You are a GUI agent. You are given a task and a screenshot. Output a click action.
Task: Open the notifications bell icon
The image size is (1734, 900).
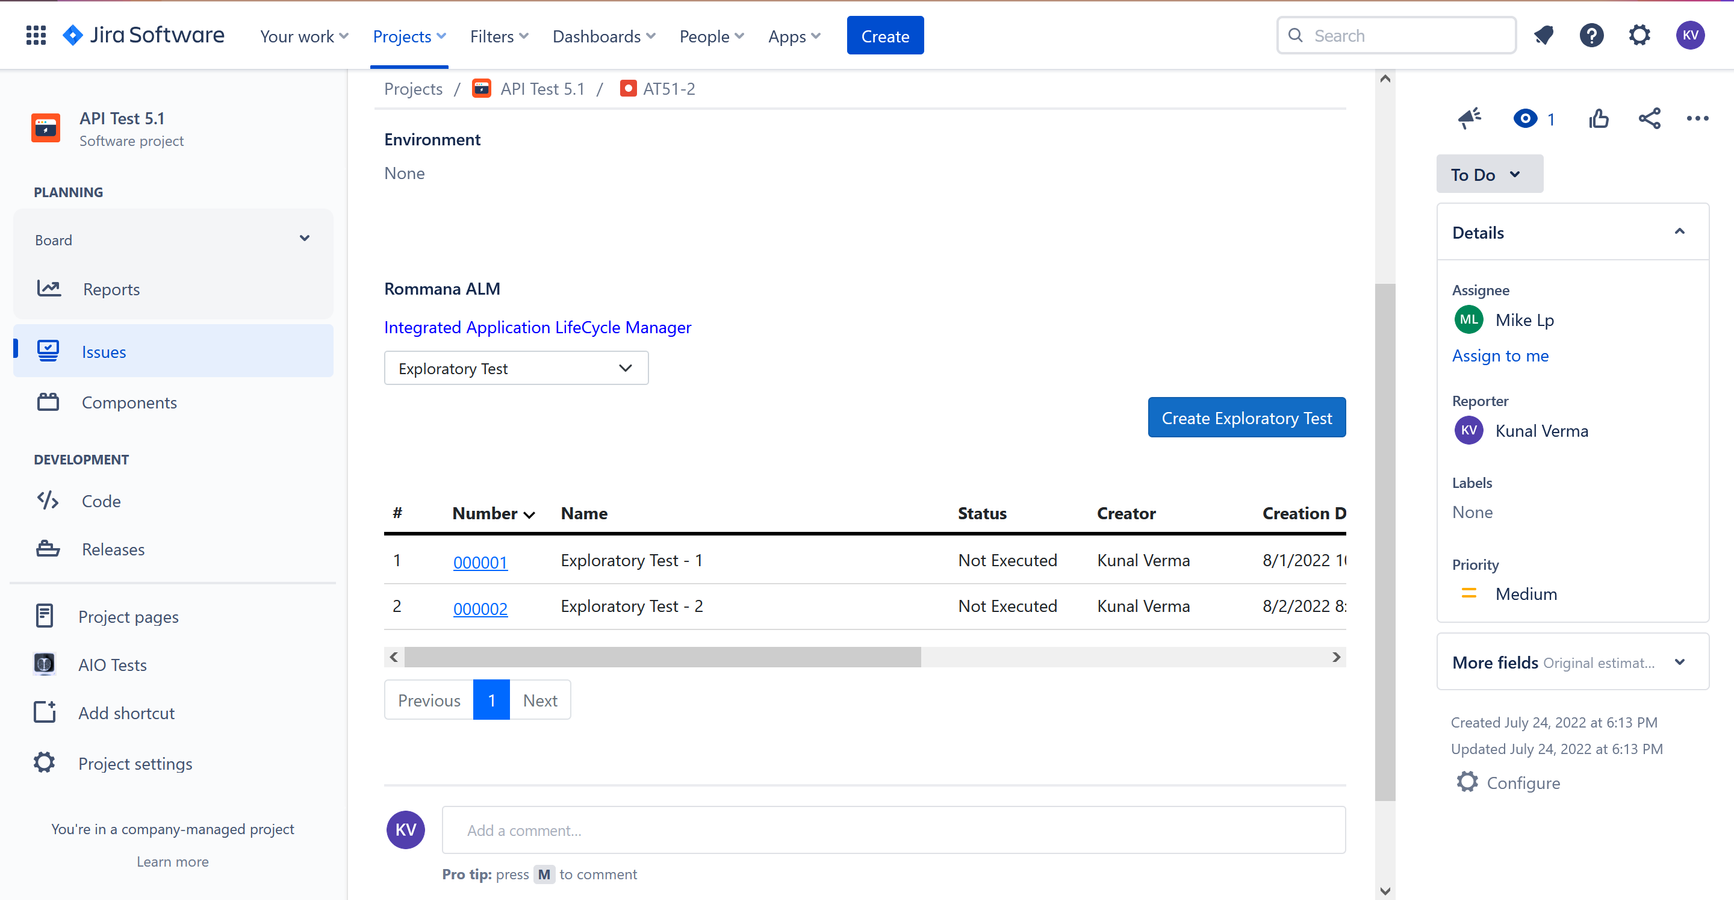1544,35
